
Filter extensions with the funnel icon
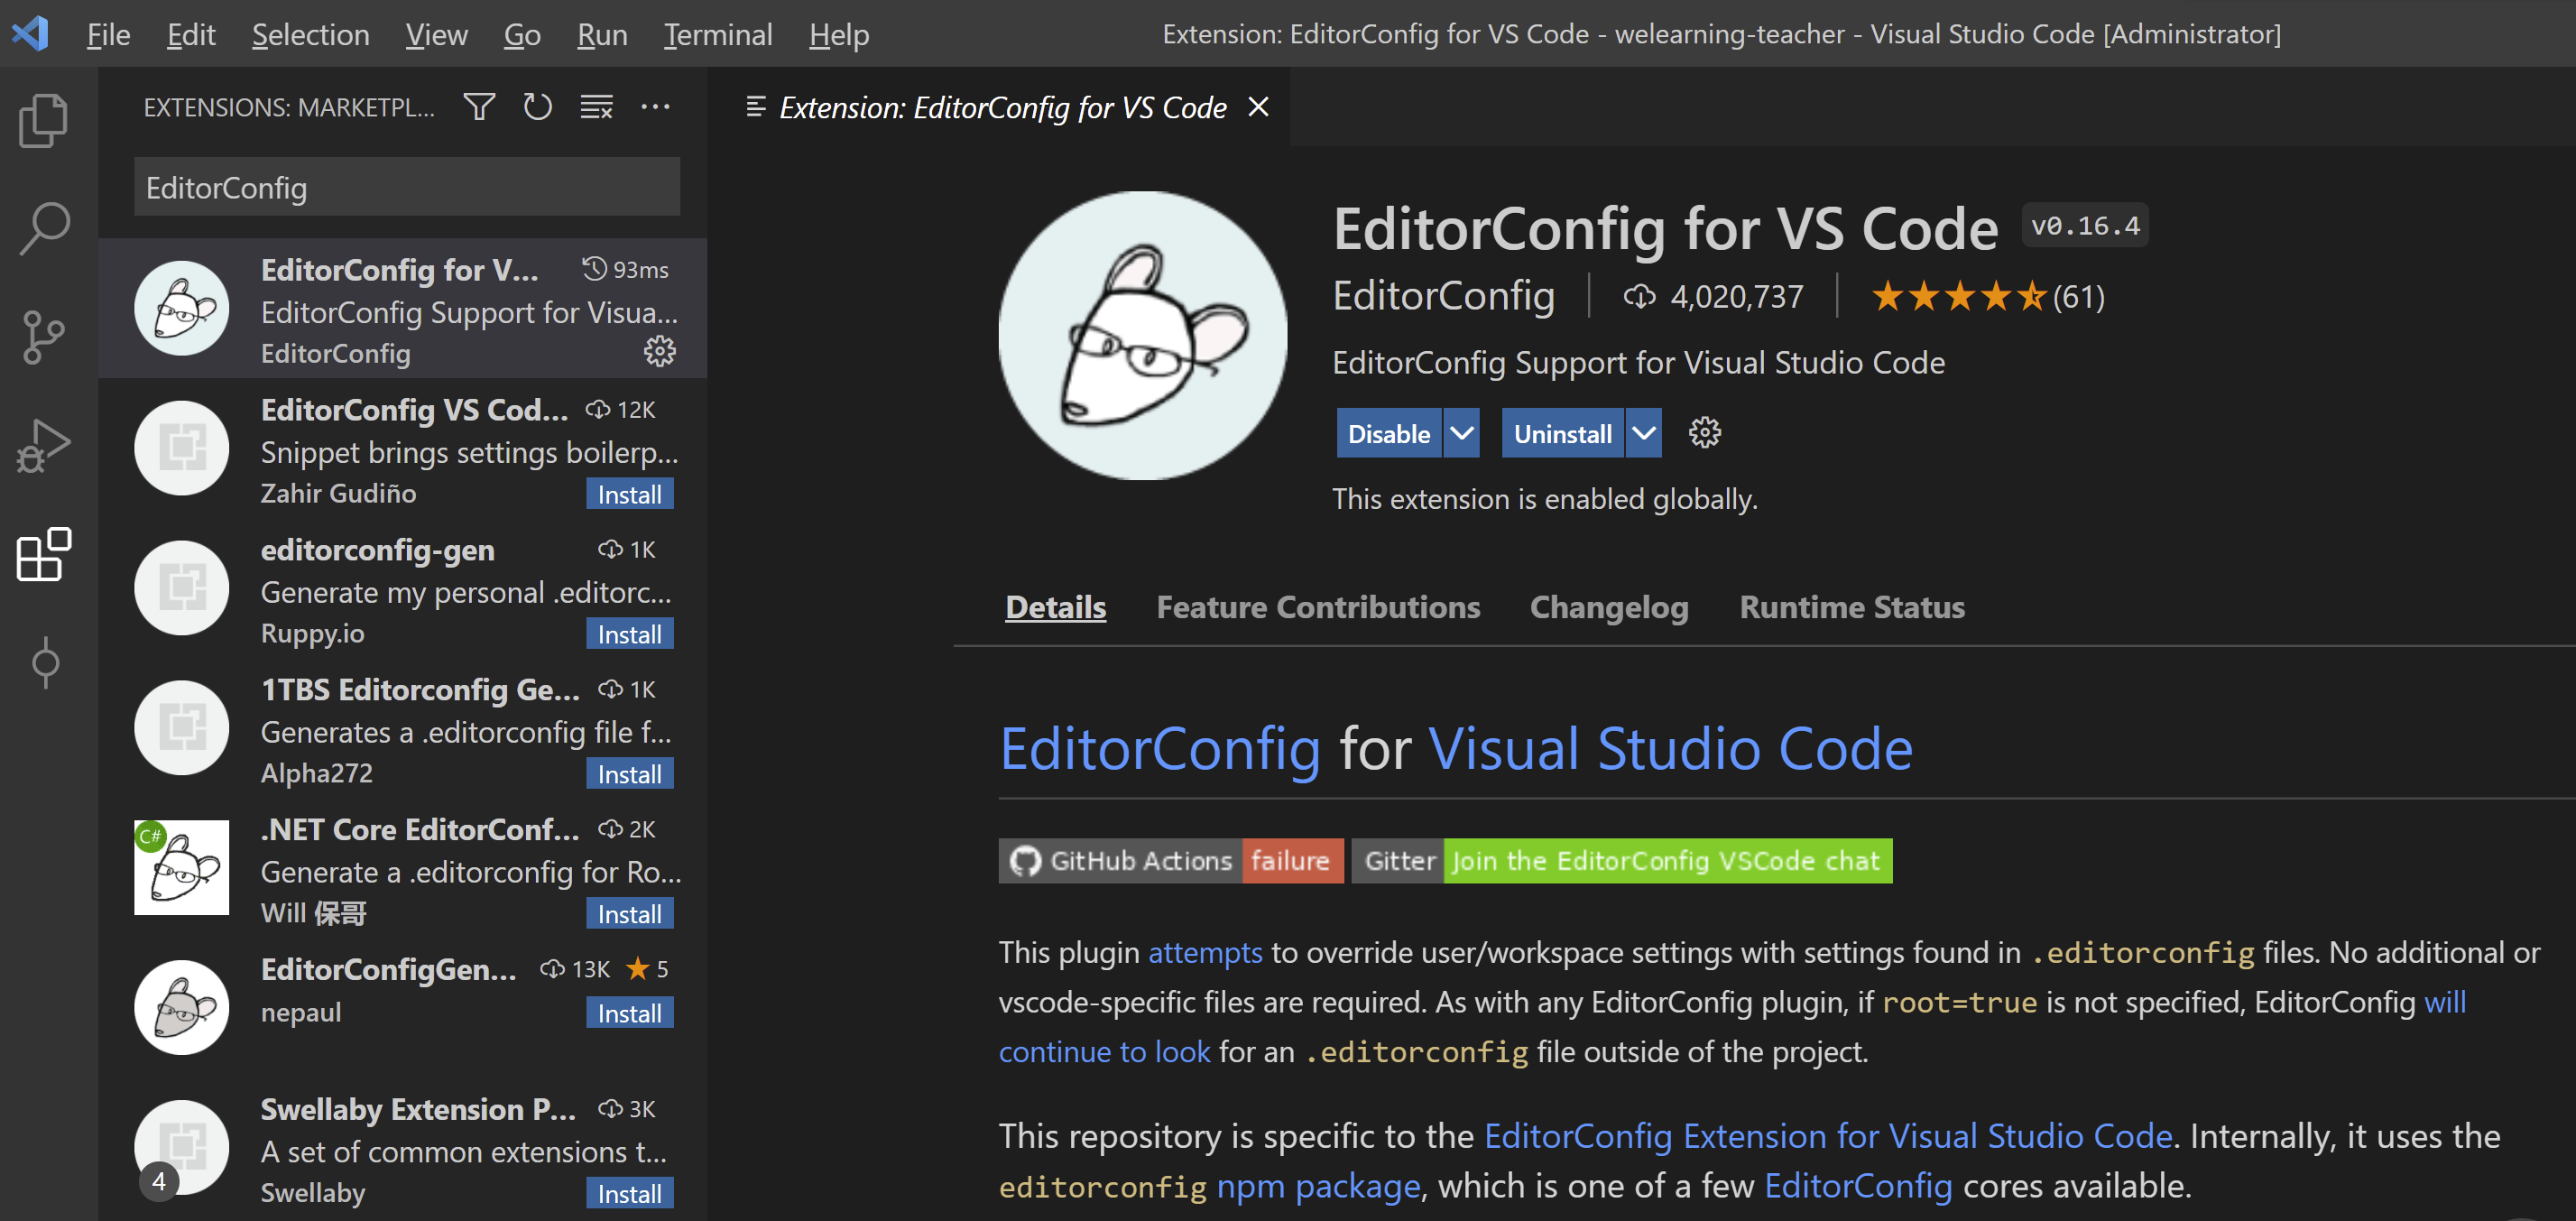coord(479,107)
